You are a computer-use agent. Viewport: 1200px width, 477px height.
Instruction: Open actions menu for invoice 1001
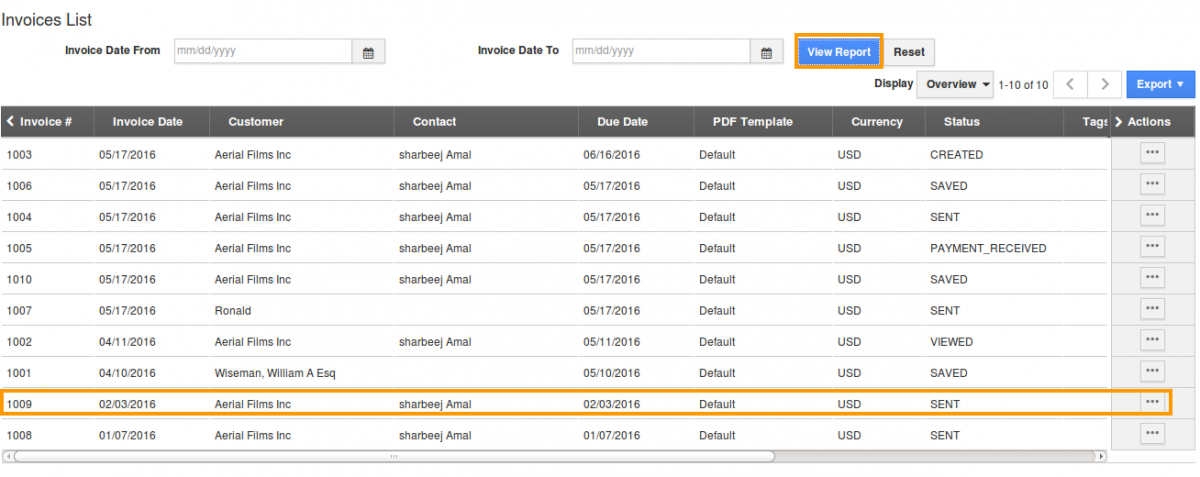(1152, 371)
